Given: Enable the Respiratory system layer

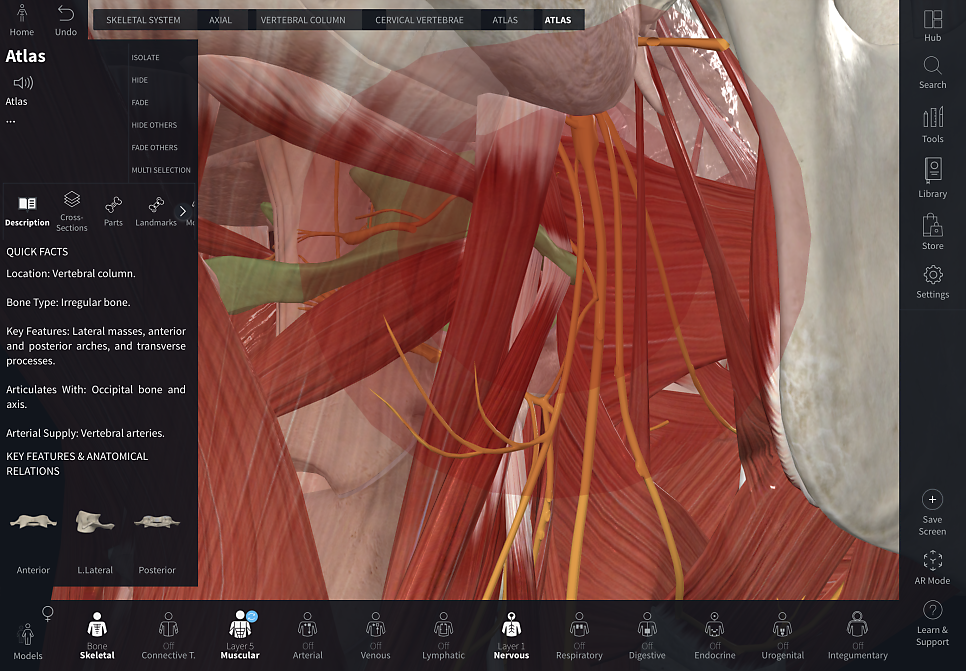Looking at the screenshot, I should click(x=579, y=636).
